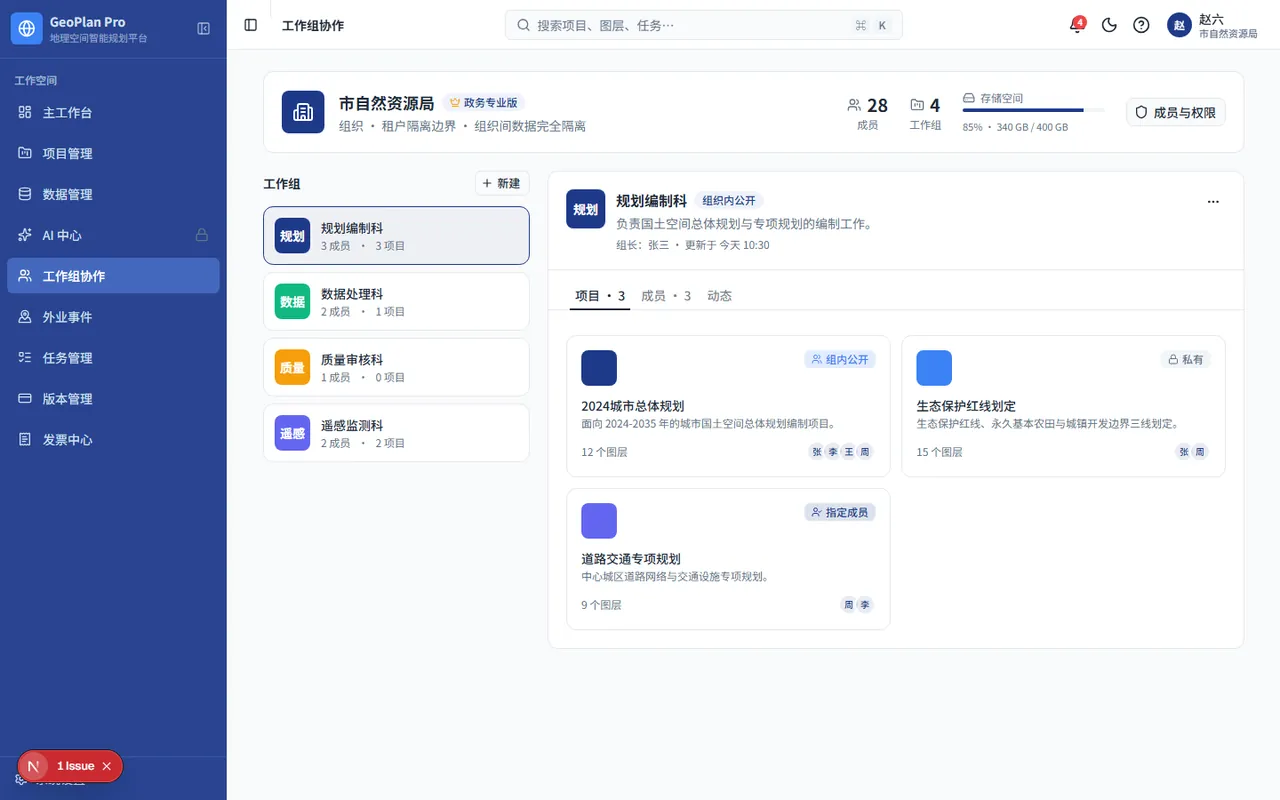
Task: Click the GeoPlan Pro globe logo
Action: tap(27, 29)
